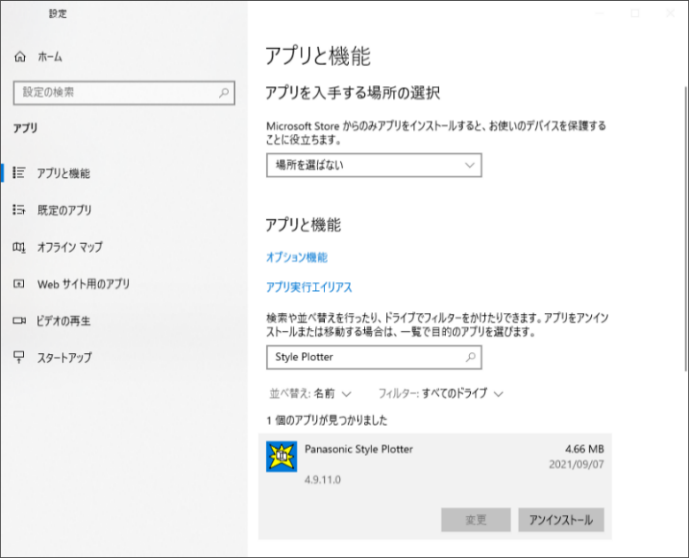This screenshot has height=558, width=689.
Task: Click the Panasonic Style Plotter app icon
Action: 282,456
